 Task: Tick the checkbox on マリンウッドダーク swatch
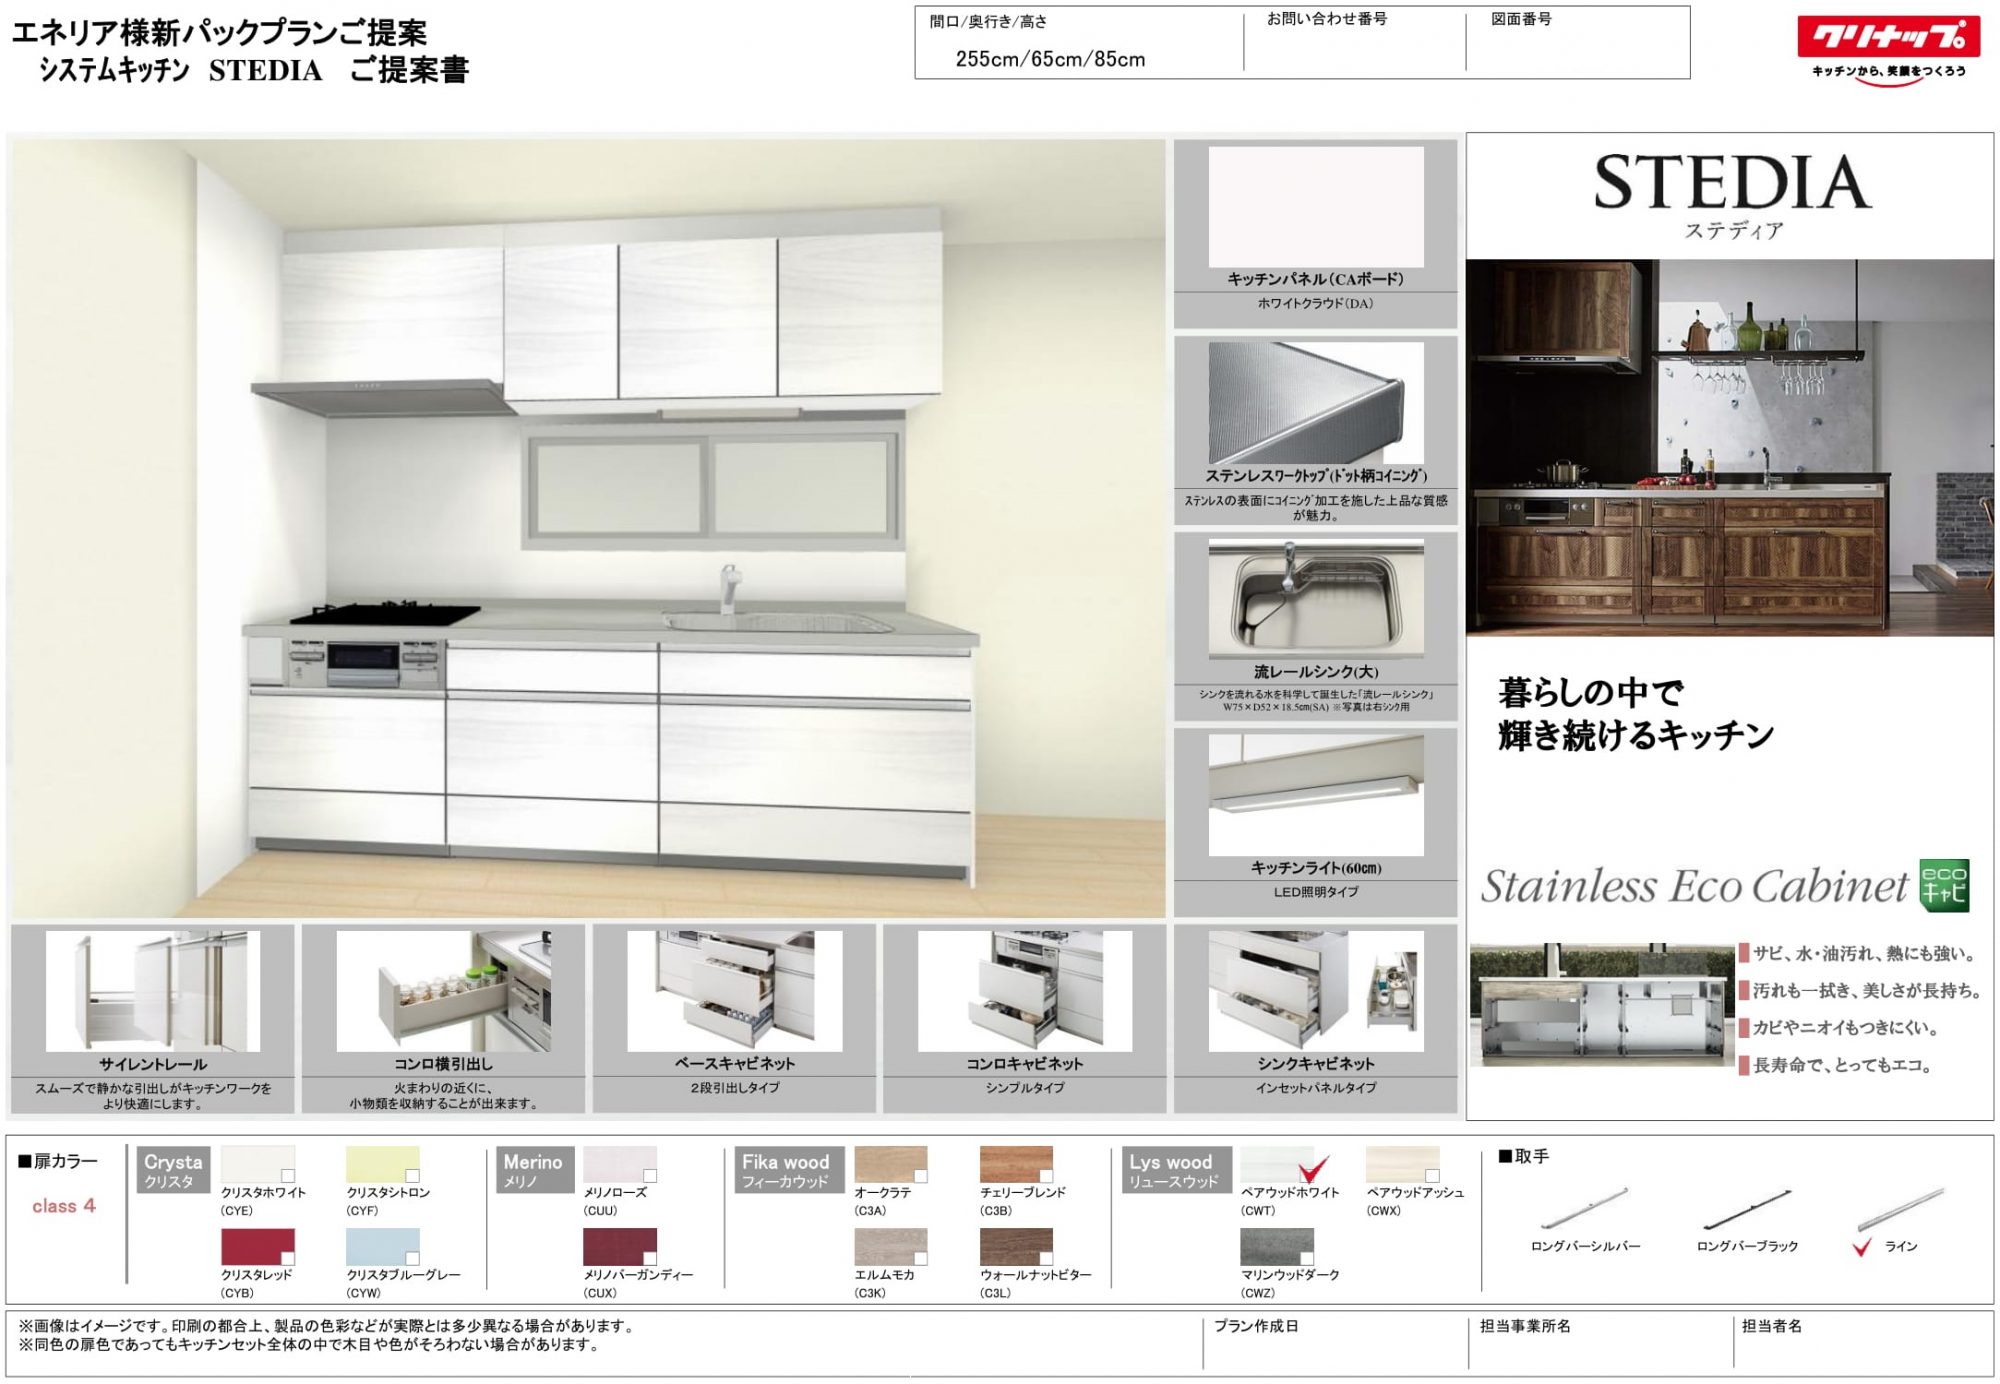1306,1258
